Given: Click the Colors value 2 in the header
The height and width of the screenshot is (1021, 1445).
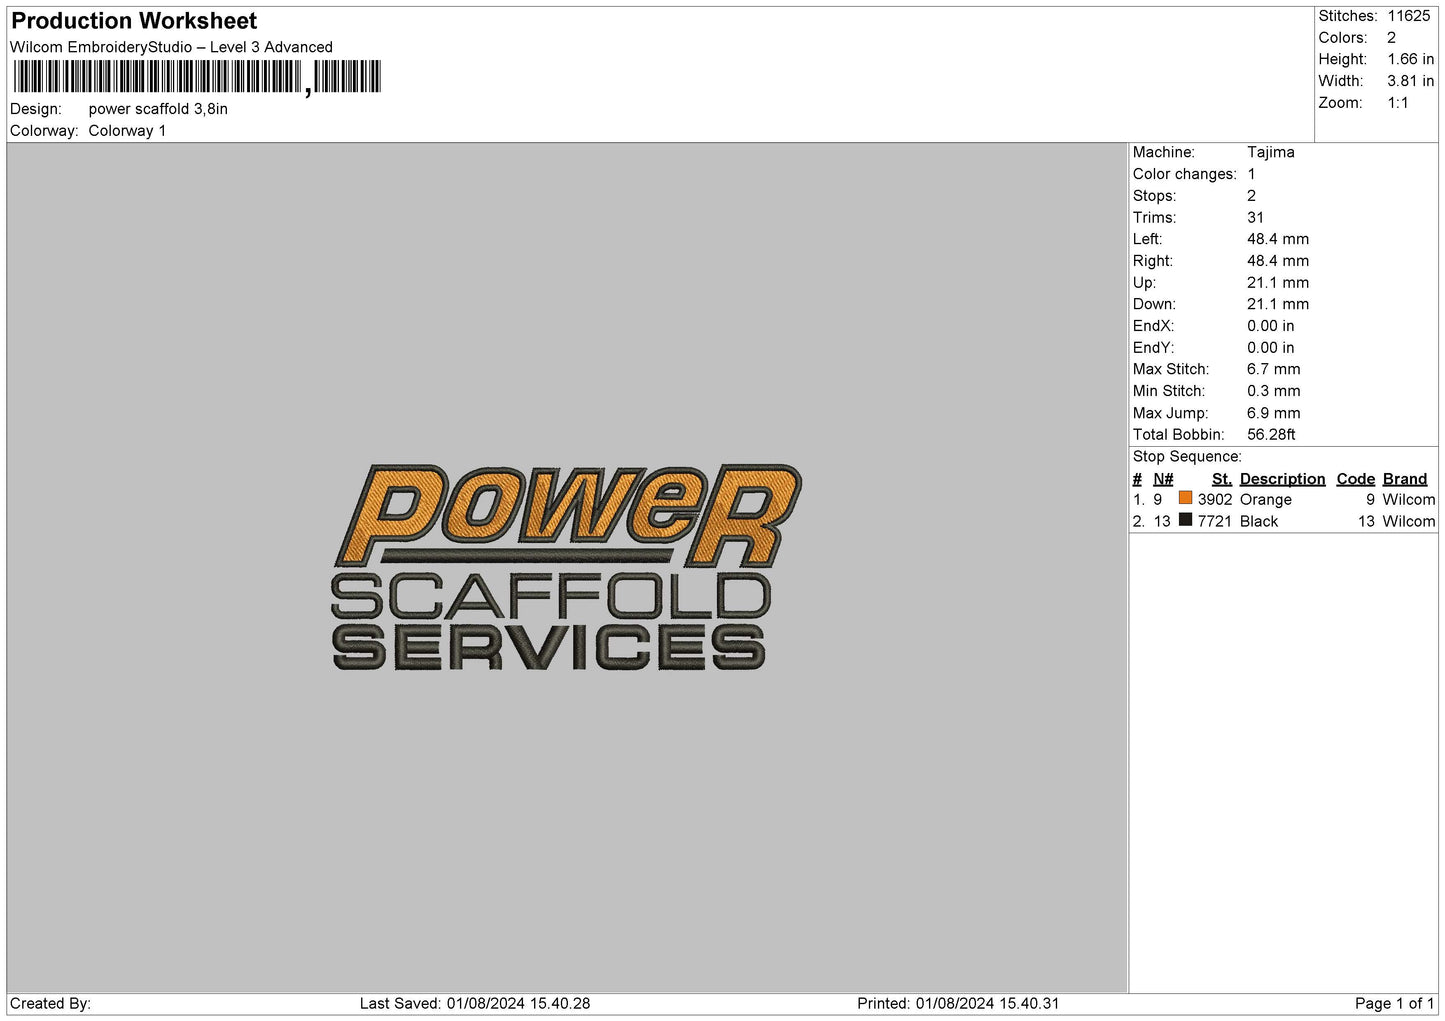Looking at the screenshot, I should tap(1391, 38).
